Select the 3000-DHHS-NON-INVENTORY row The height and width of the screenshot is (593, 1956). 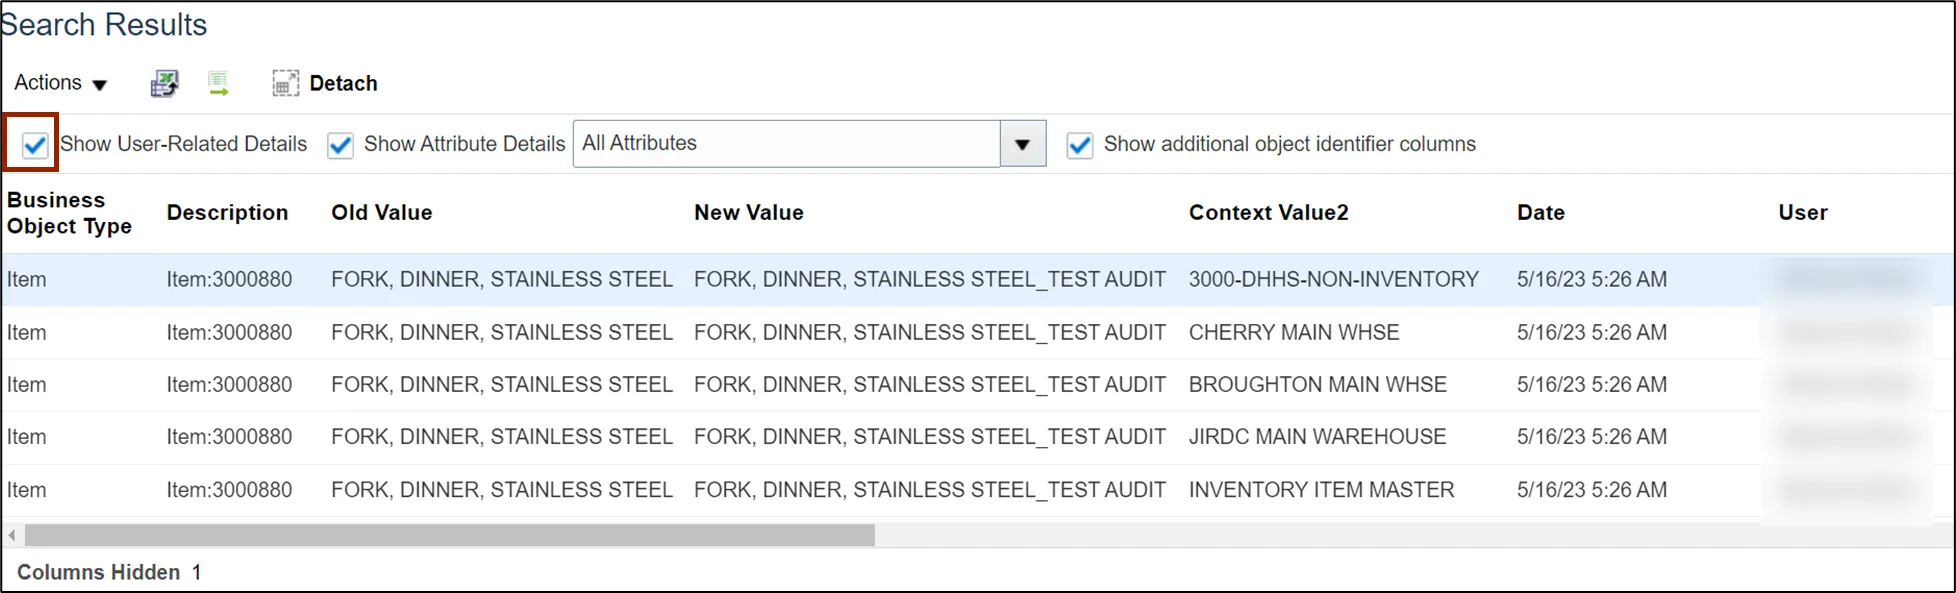point(1333,280)
